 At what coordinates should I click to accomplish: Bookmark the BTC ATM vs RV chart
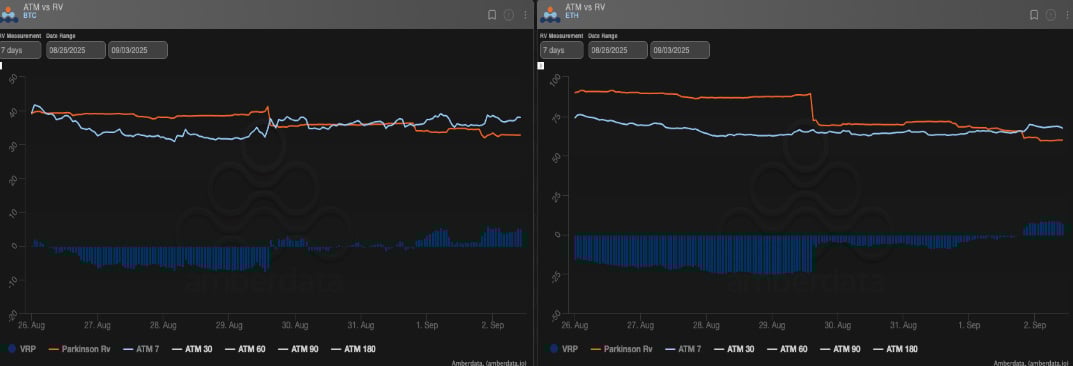(491, 14)
